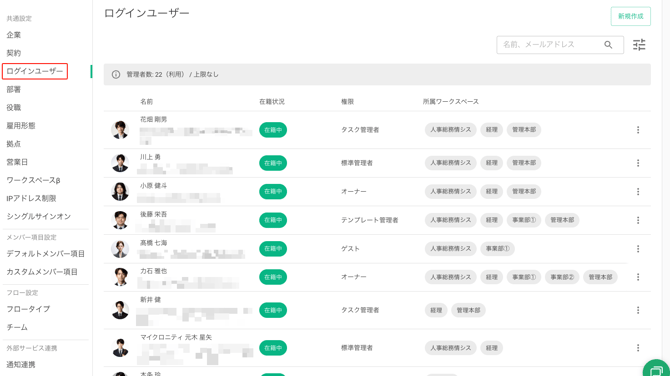670x376 pixels.
Task: Click the 事業部① tag of 高橋 七海
Action: [497, 249]
